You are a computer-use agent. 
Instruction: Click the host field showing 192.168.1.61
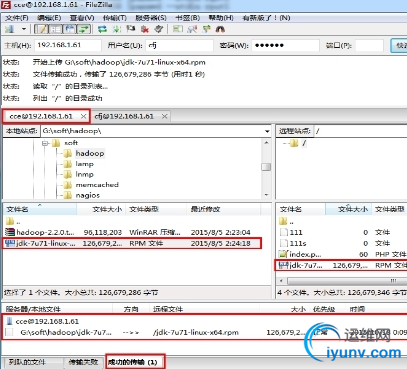coord(68,45)
